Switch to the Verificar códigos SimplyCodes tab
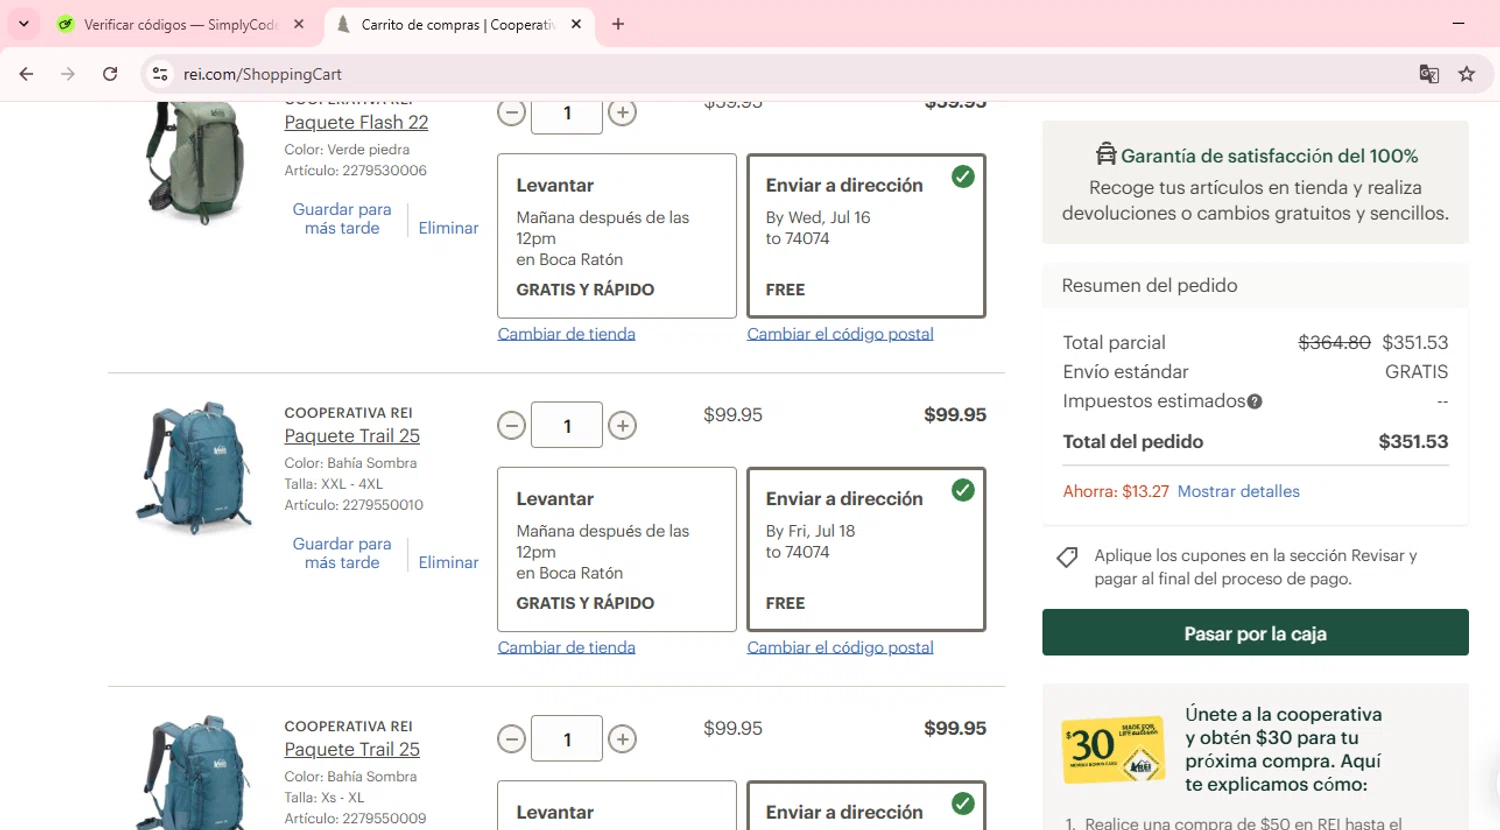1500x830 pixels. 180,24
